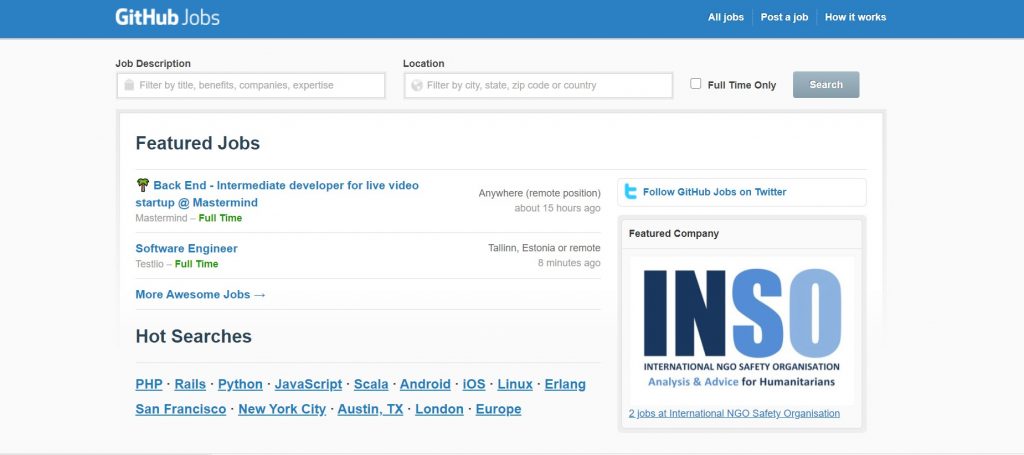
Task: Click the 'Mastermind – Full Time' company line
Action: click(x=189, y=218)
